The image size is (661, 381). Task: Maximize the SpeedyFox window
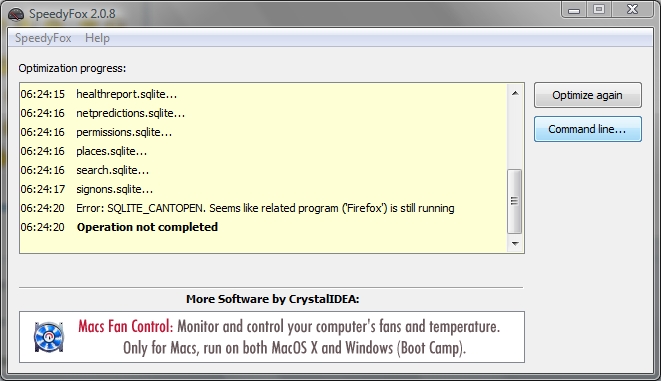(x=599, y=10)
